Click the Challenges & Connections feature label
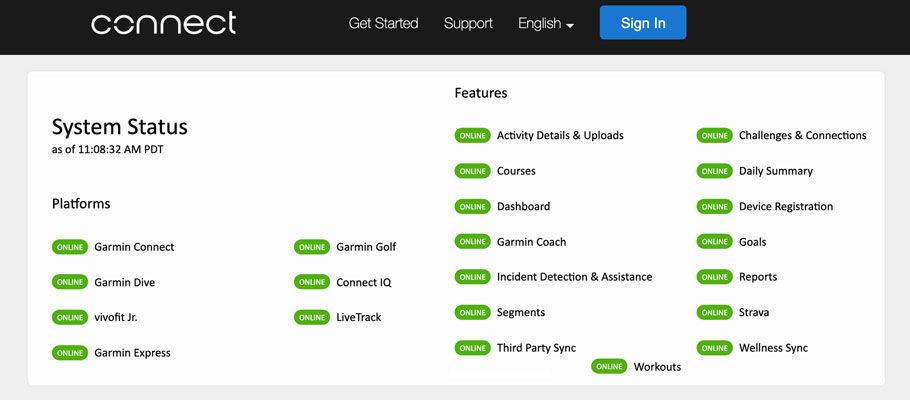 (x=802, y=135)
